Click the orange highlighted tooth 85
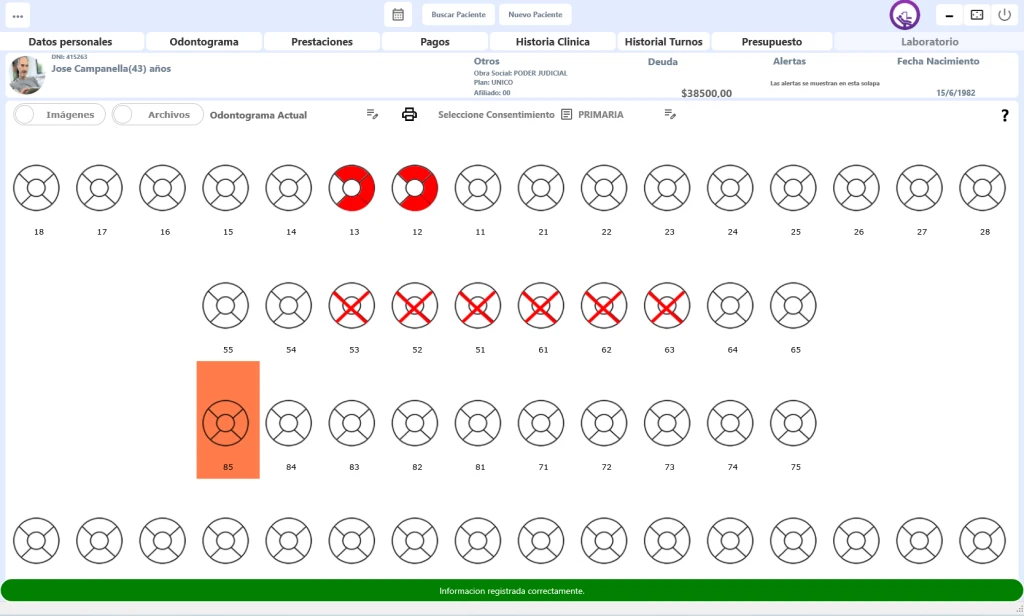This screenshot has height=616, width=1024. (227, 422)
